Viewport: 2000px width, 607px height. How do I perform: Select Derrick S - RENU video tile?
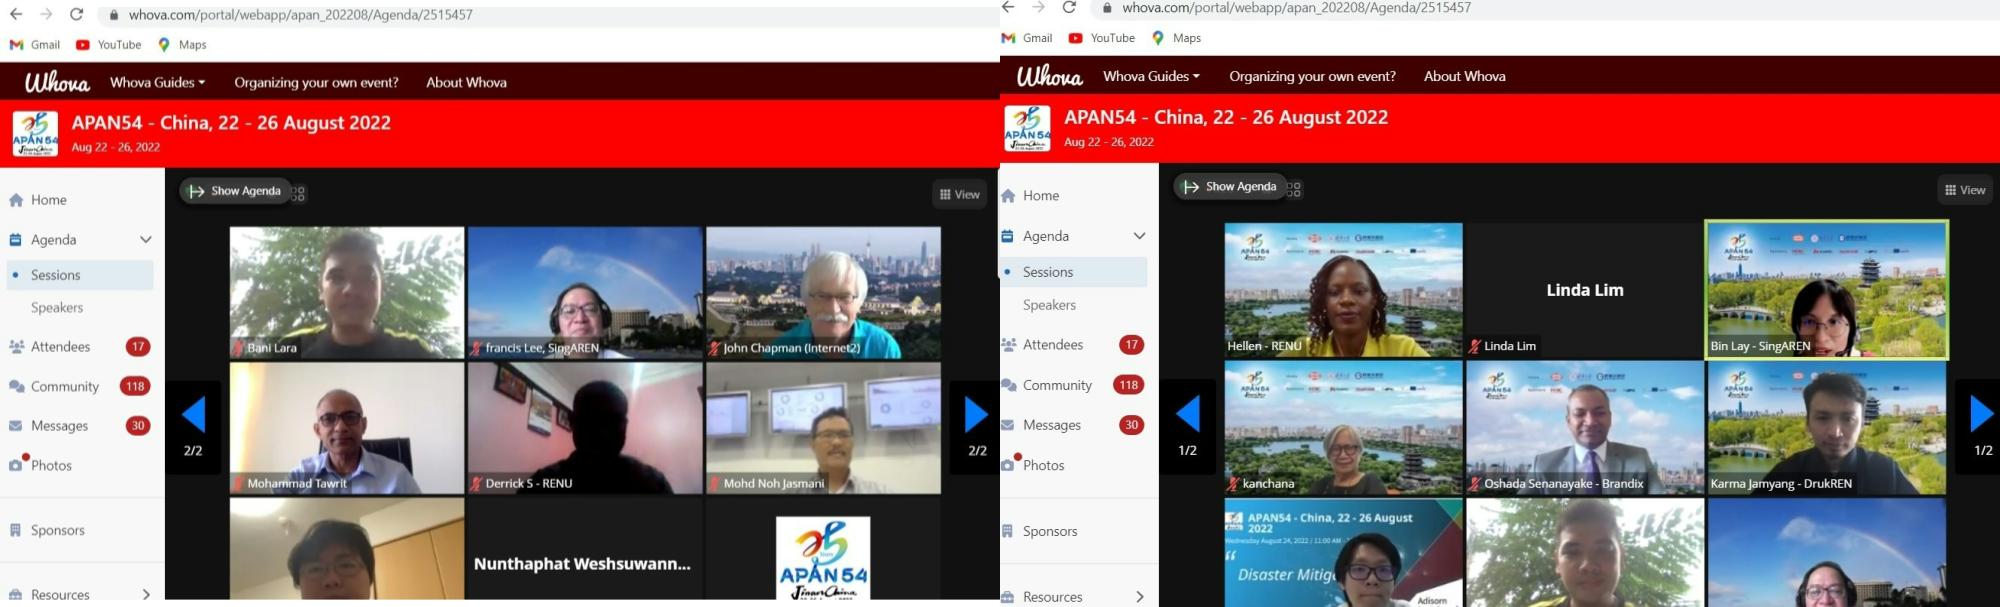585,428
